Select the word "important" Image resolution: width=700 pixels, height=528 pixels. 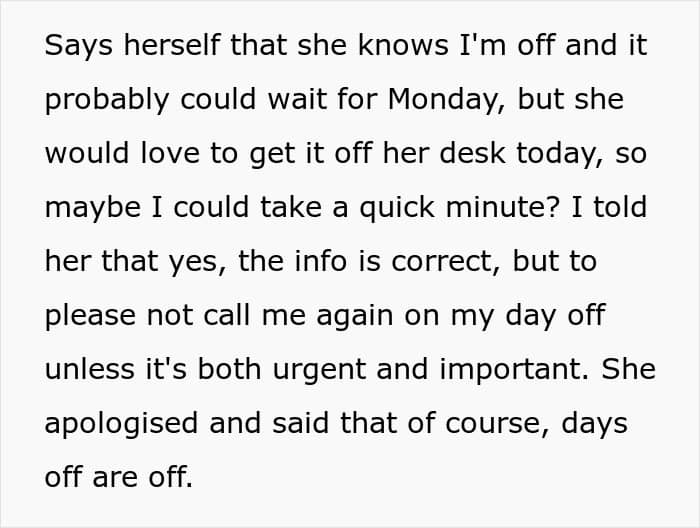tap(514, 370)
